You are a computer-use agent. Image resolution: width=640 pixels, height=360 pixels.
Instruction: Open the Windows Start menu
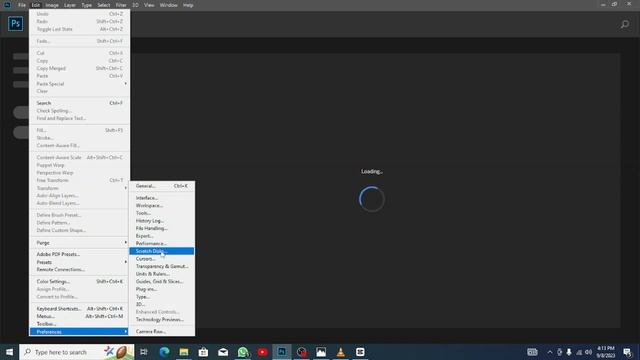click(x=9, y=352)
